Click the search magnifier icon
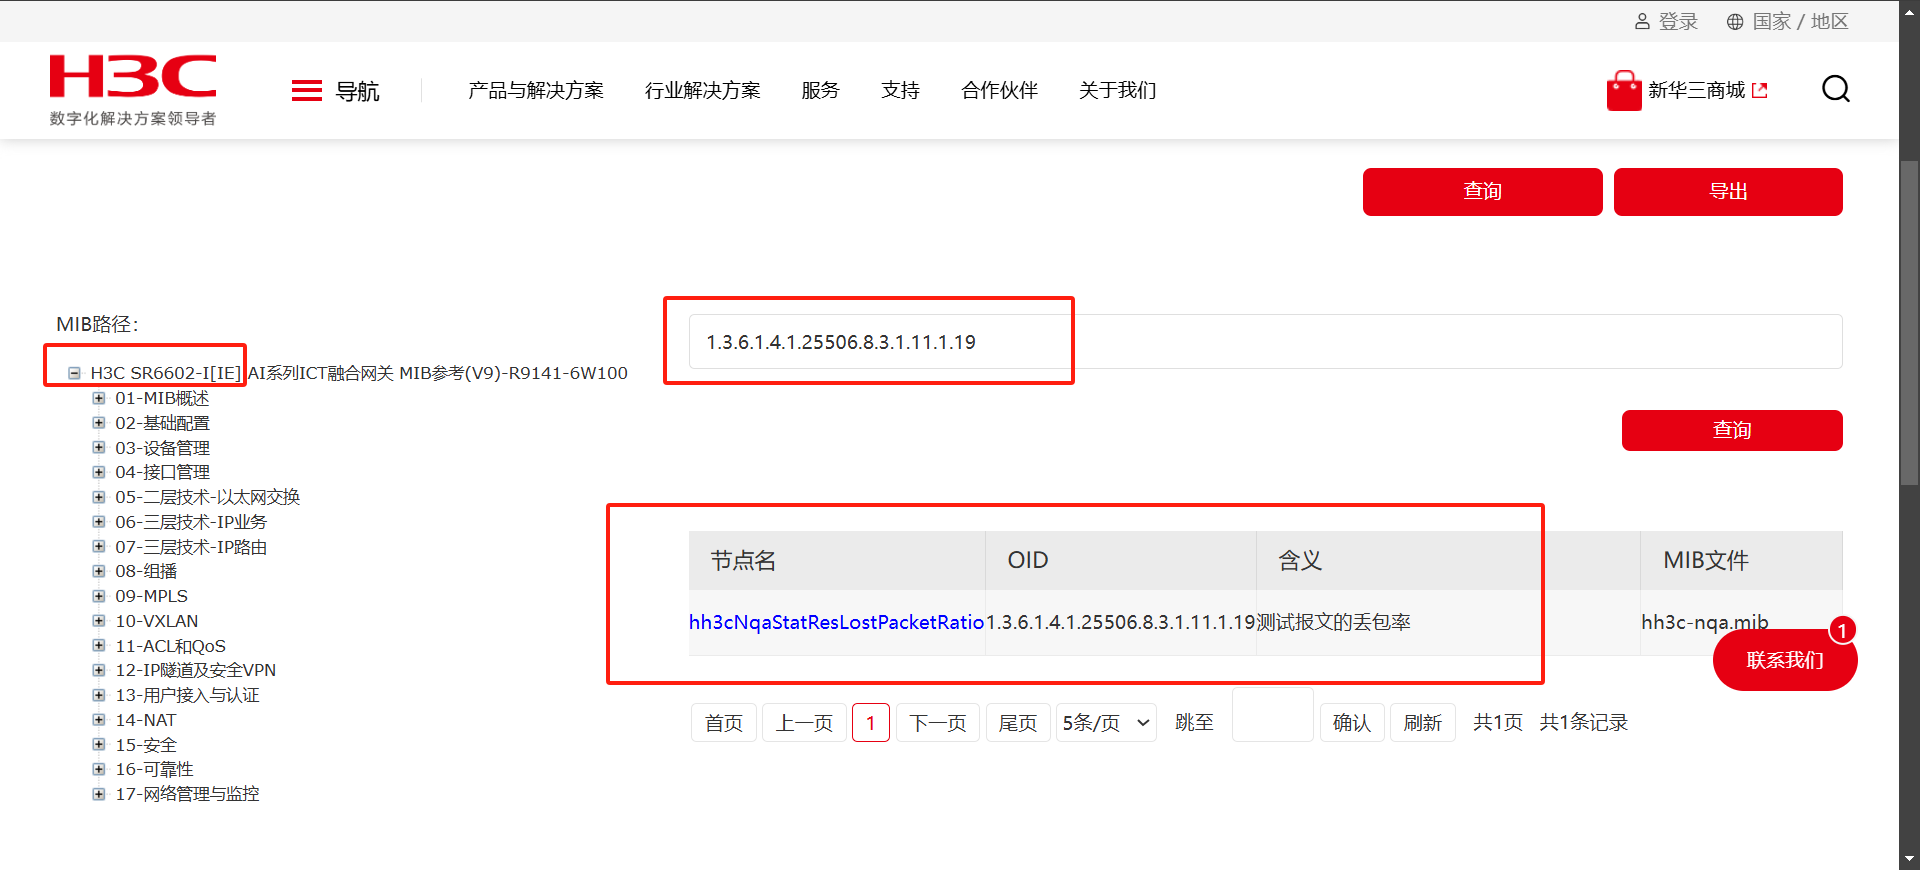The width and height of the screenshot is (1920, 870). pyautogui.click(x=1836, y=90)
